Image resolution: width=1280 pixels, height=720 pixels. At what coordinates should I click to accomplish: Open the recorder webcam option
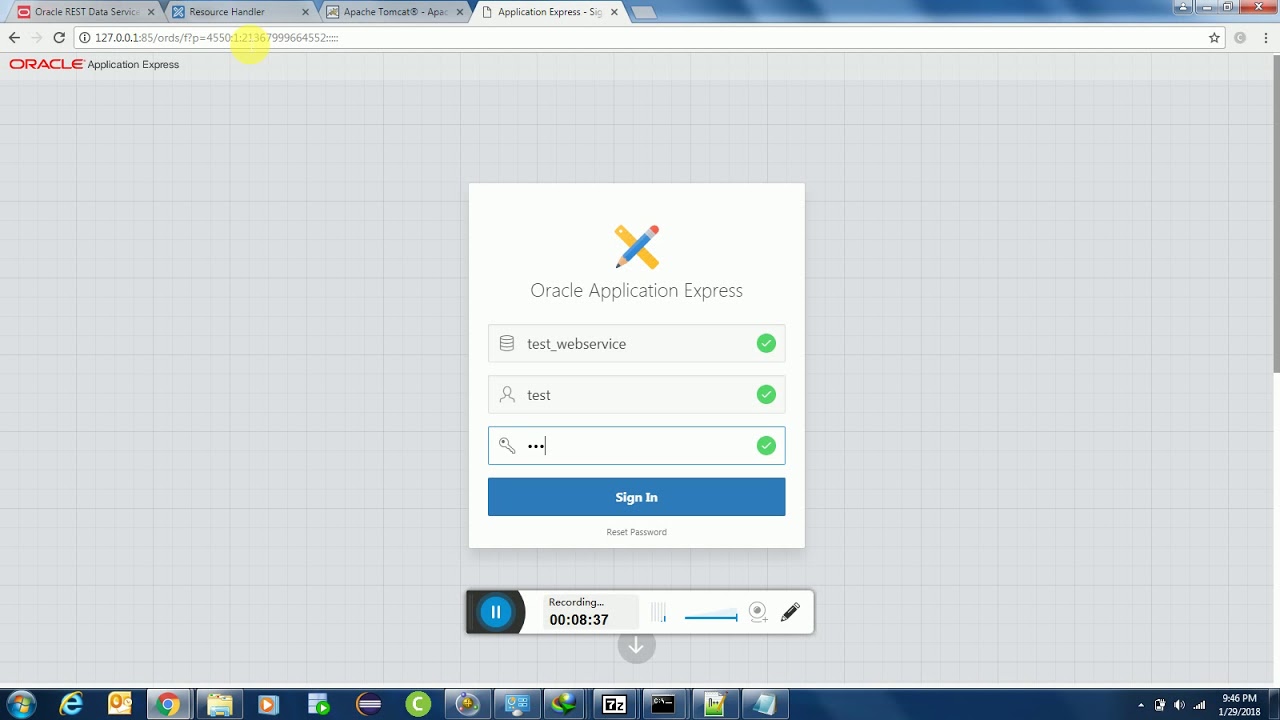point(758,612)
